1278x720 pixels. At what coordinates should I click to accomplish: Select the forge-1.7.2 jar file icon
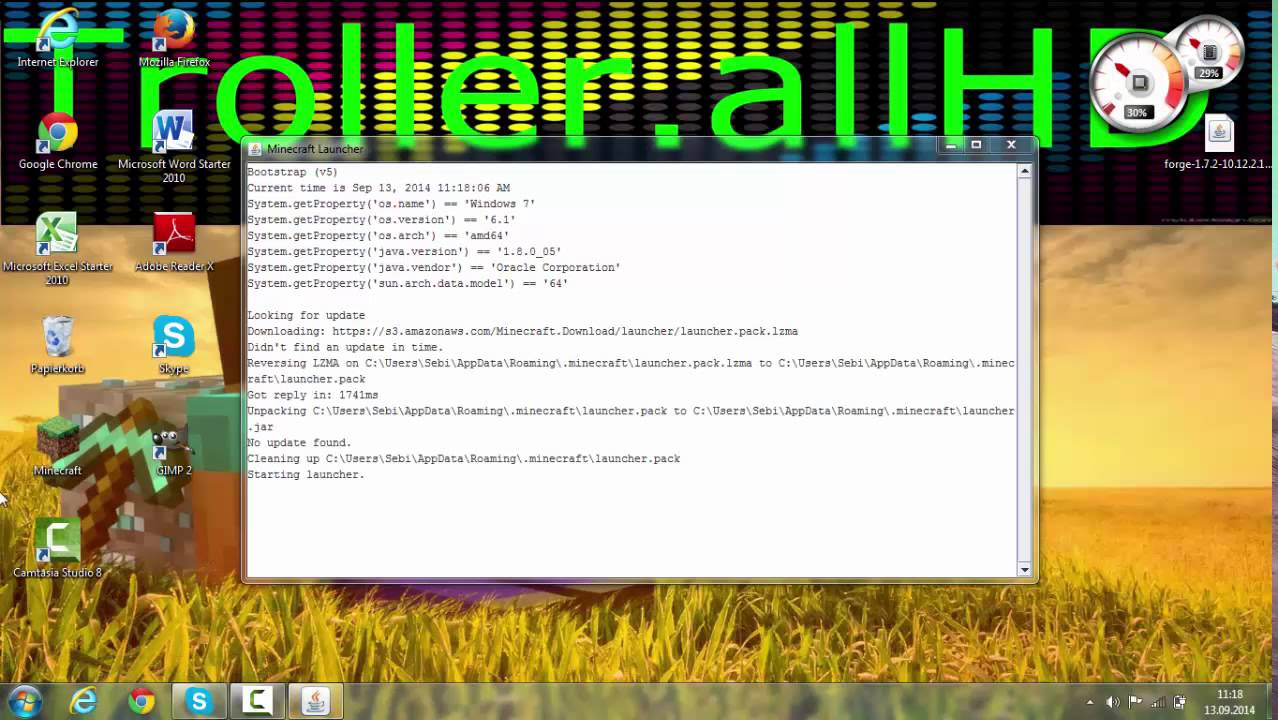pos(1218,143)
